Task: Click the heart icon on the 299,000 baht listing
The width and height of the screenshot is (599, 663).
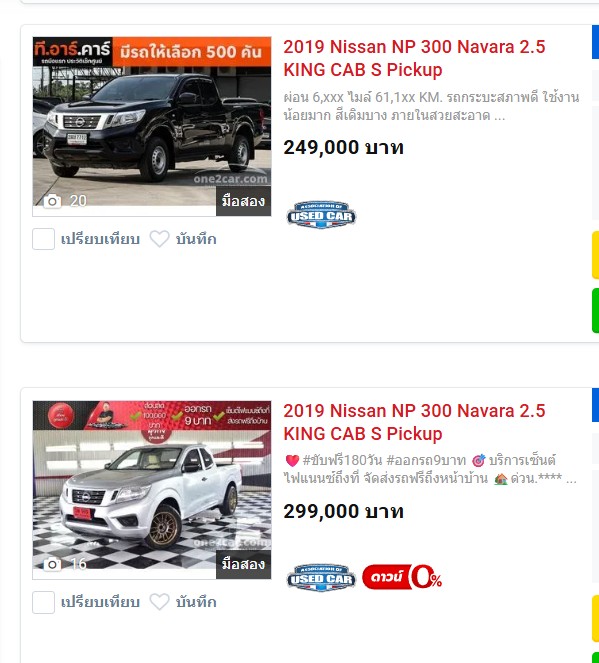Action: [159, 602]
